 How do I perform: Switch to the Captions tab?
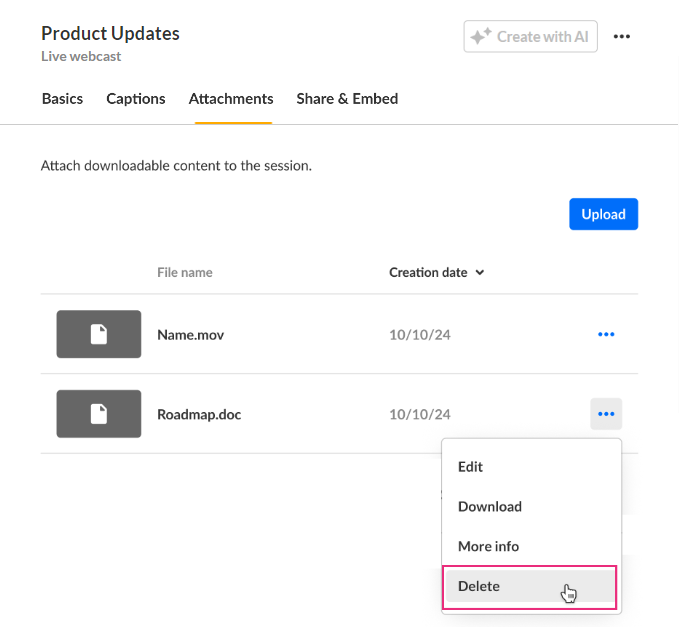point(136,99)
